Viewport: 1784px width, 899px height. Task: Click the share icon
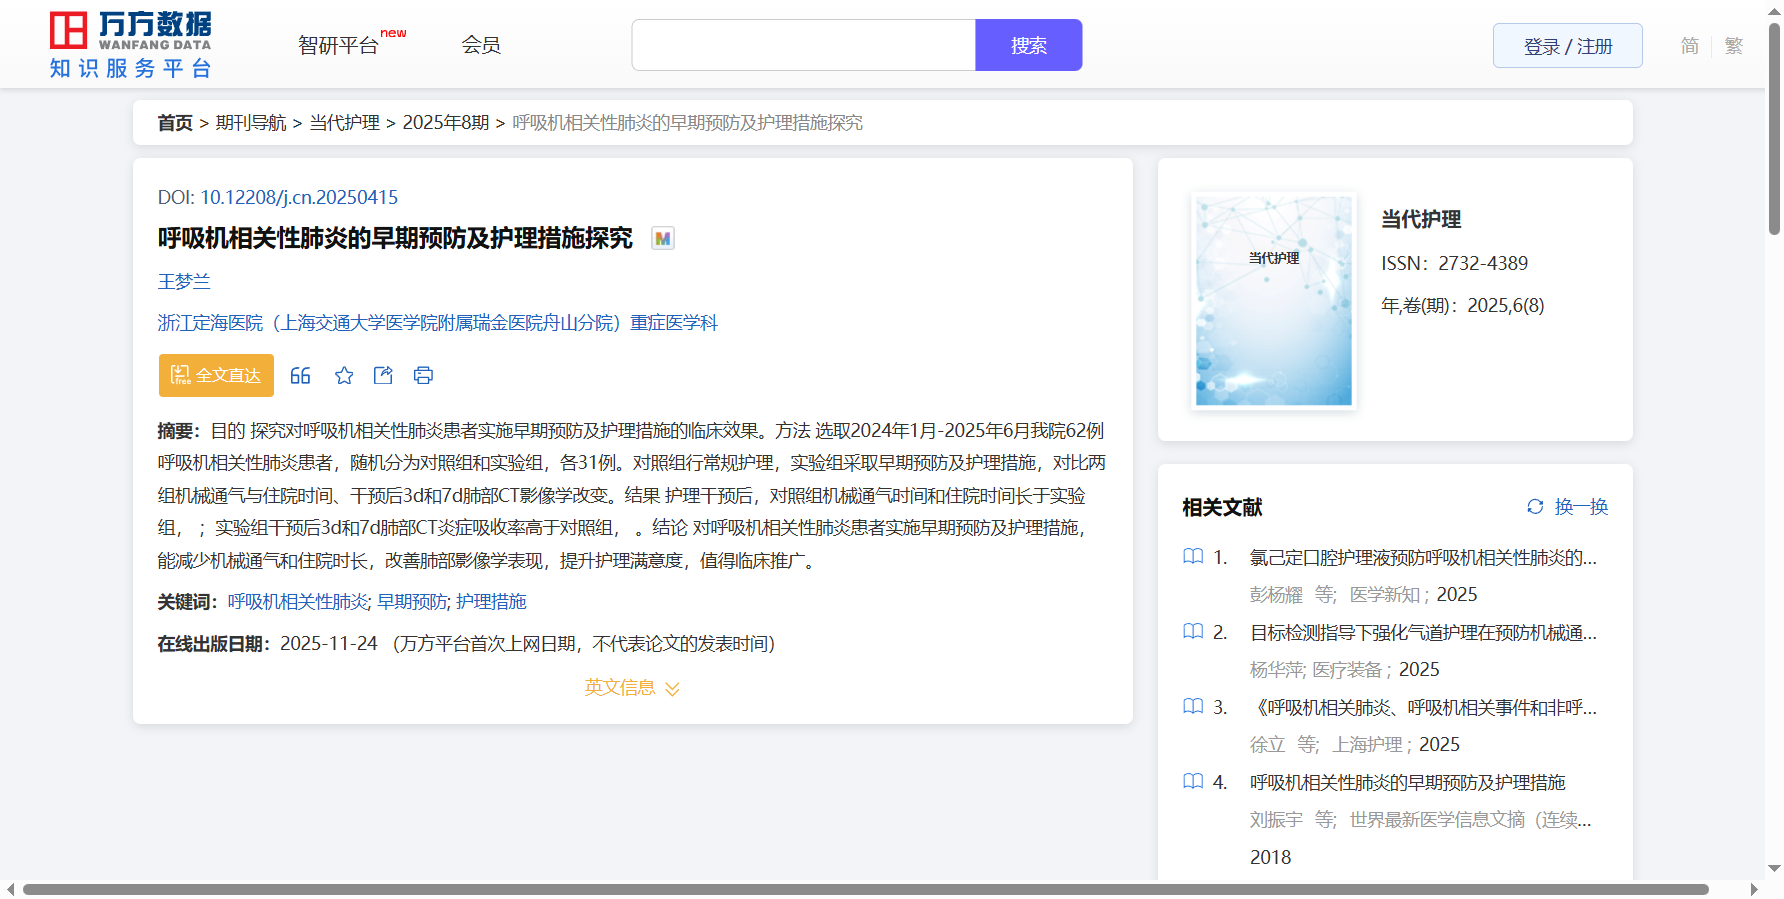tap(383, 376)
